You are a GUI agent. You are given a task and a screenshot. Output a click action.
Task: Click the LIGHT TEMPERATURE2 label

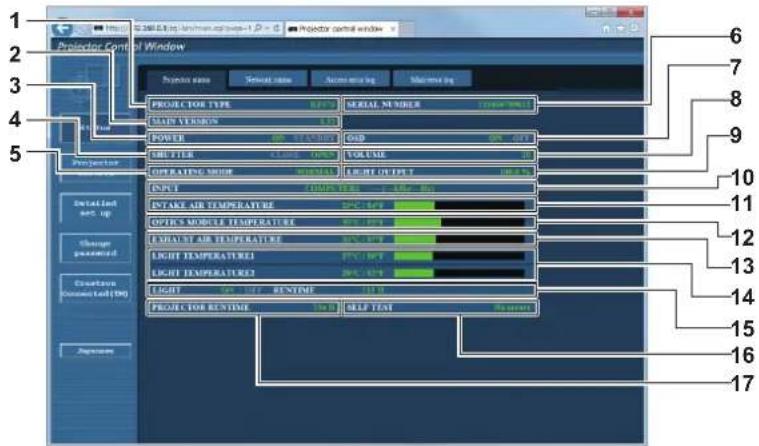pyautogui.click(x=203, y=273)
